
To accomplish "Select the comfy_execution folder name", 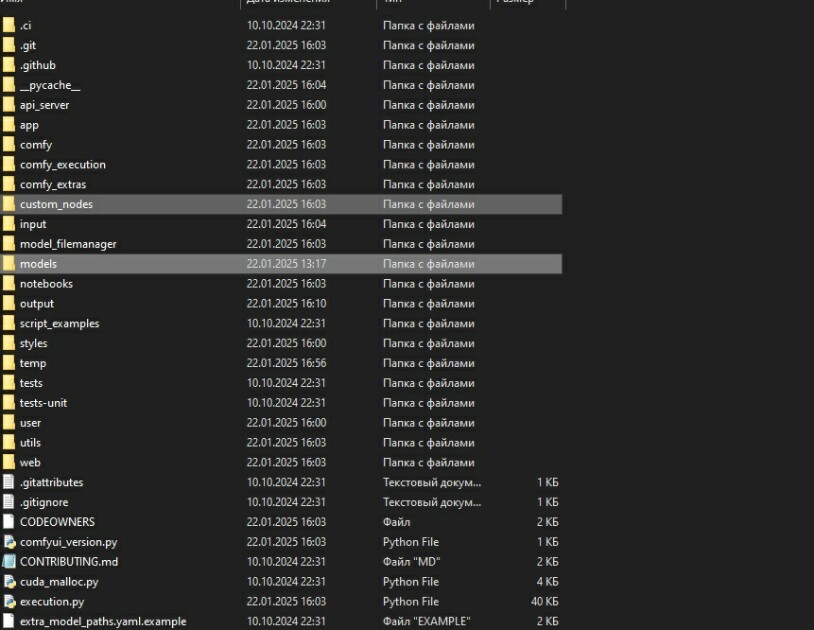I will [x=63, y=165].
